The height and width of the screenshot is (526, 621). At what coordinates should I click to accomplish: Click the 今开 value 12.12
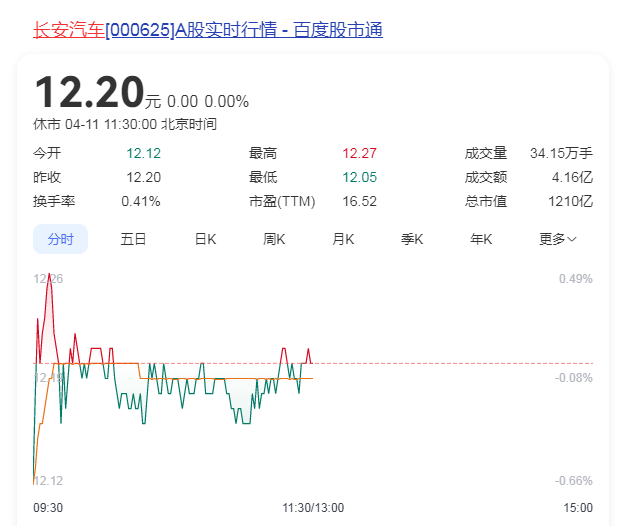143,153
